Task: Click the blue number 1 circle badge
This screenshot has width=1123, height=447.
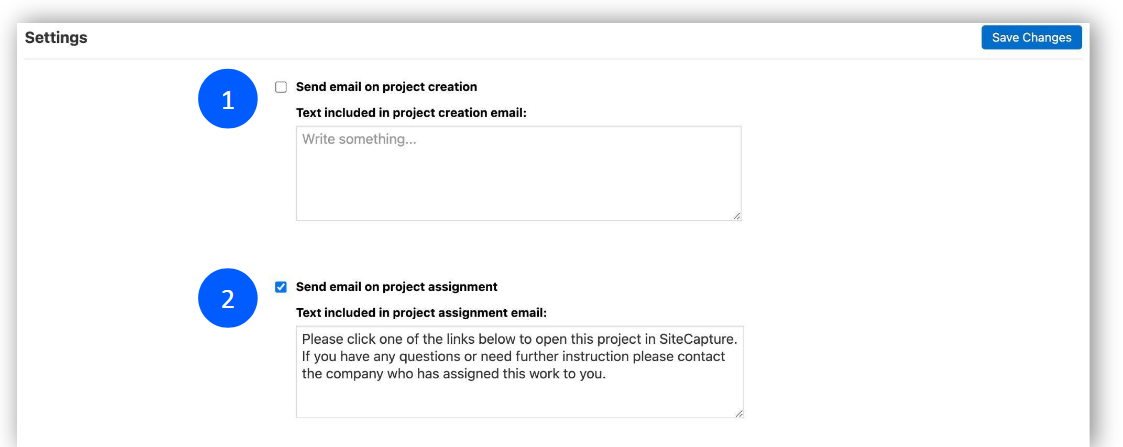Action: [x=228, y=99]
